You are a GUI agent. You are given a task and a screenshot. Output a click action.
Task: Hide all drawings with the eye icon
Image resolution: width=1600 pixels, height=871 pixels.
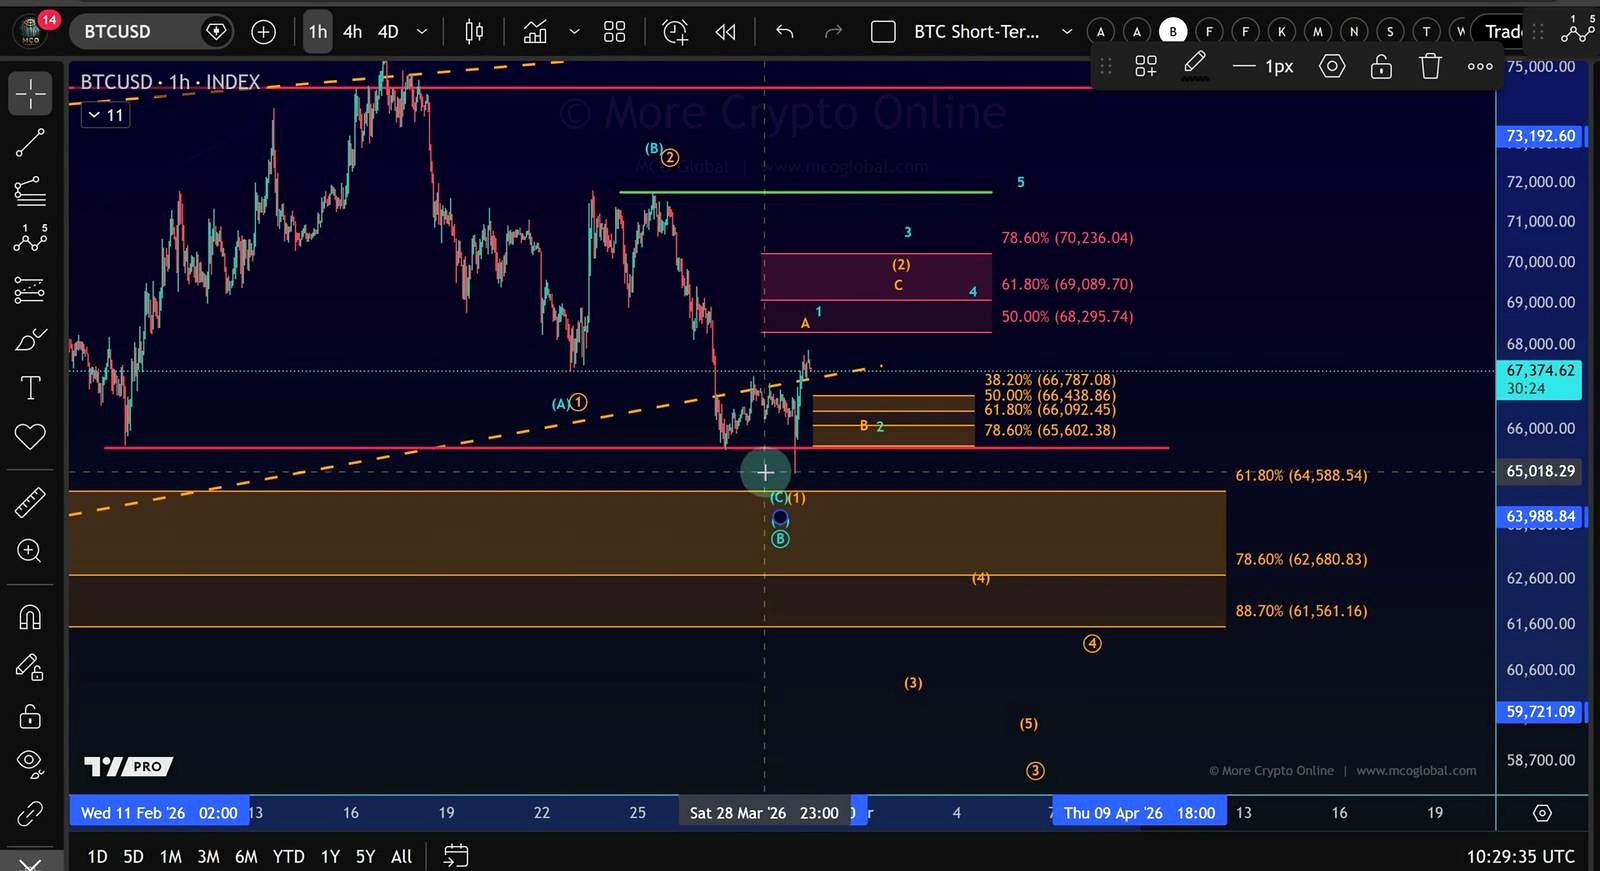click(x=30, y=764)
